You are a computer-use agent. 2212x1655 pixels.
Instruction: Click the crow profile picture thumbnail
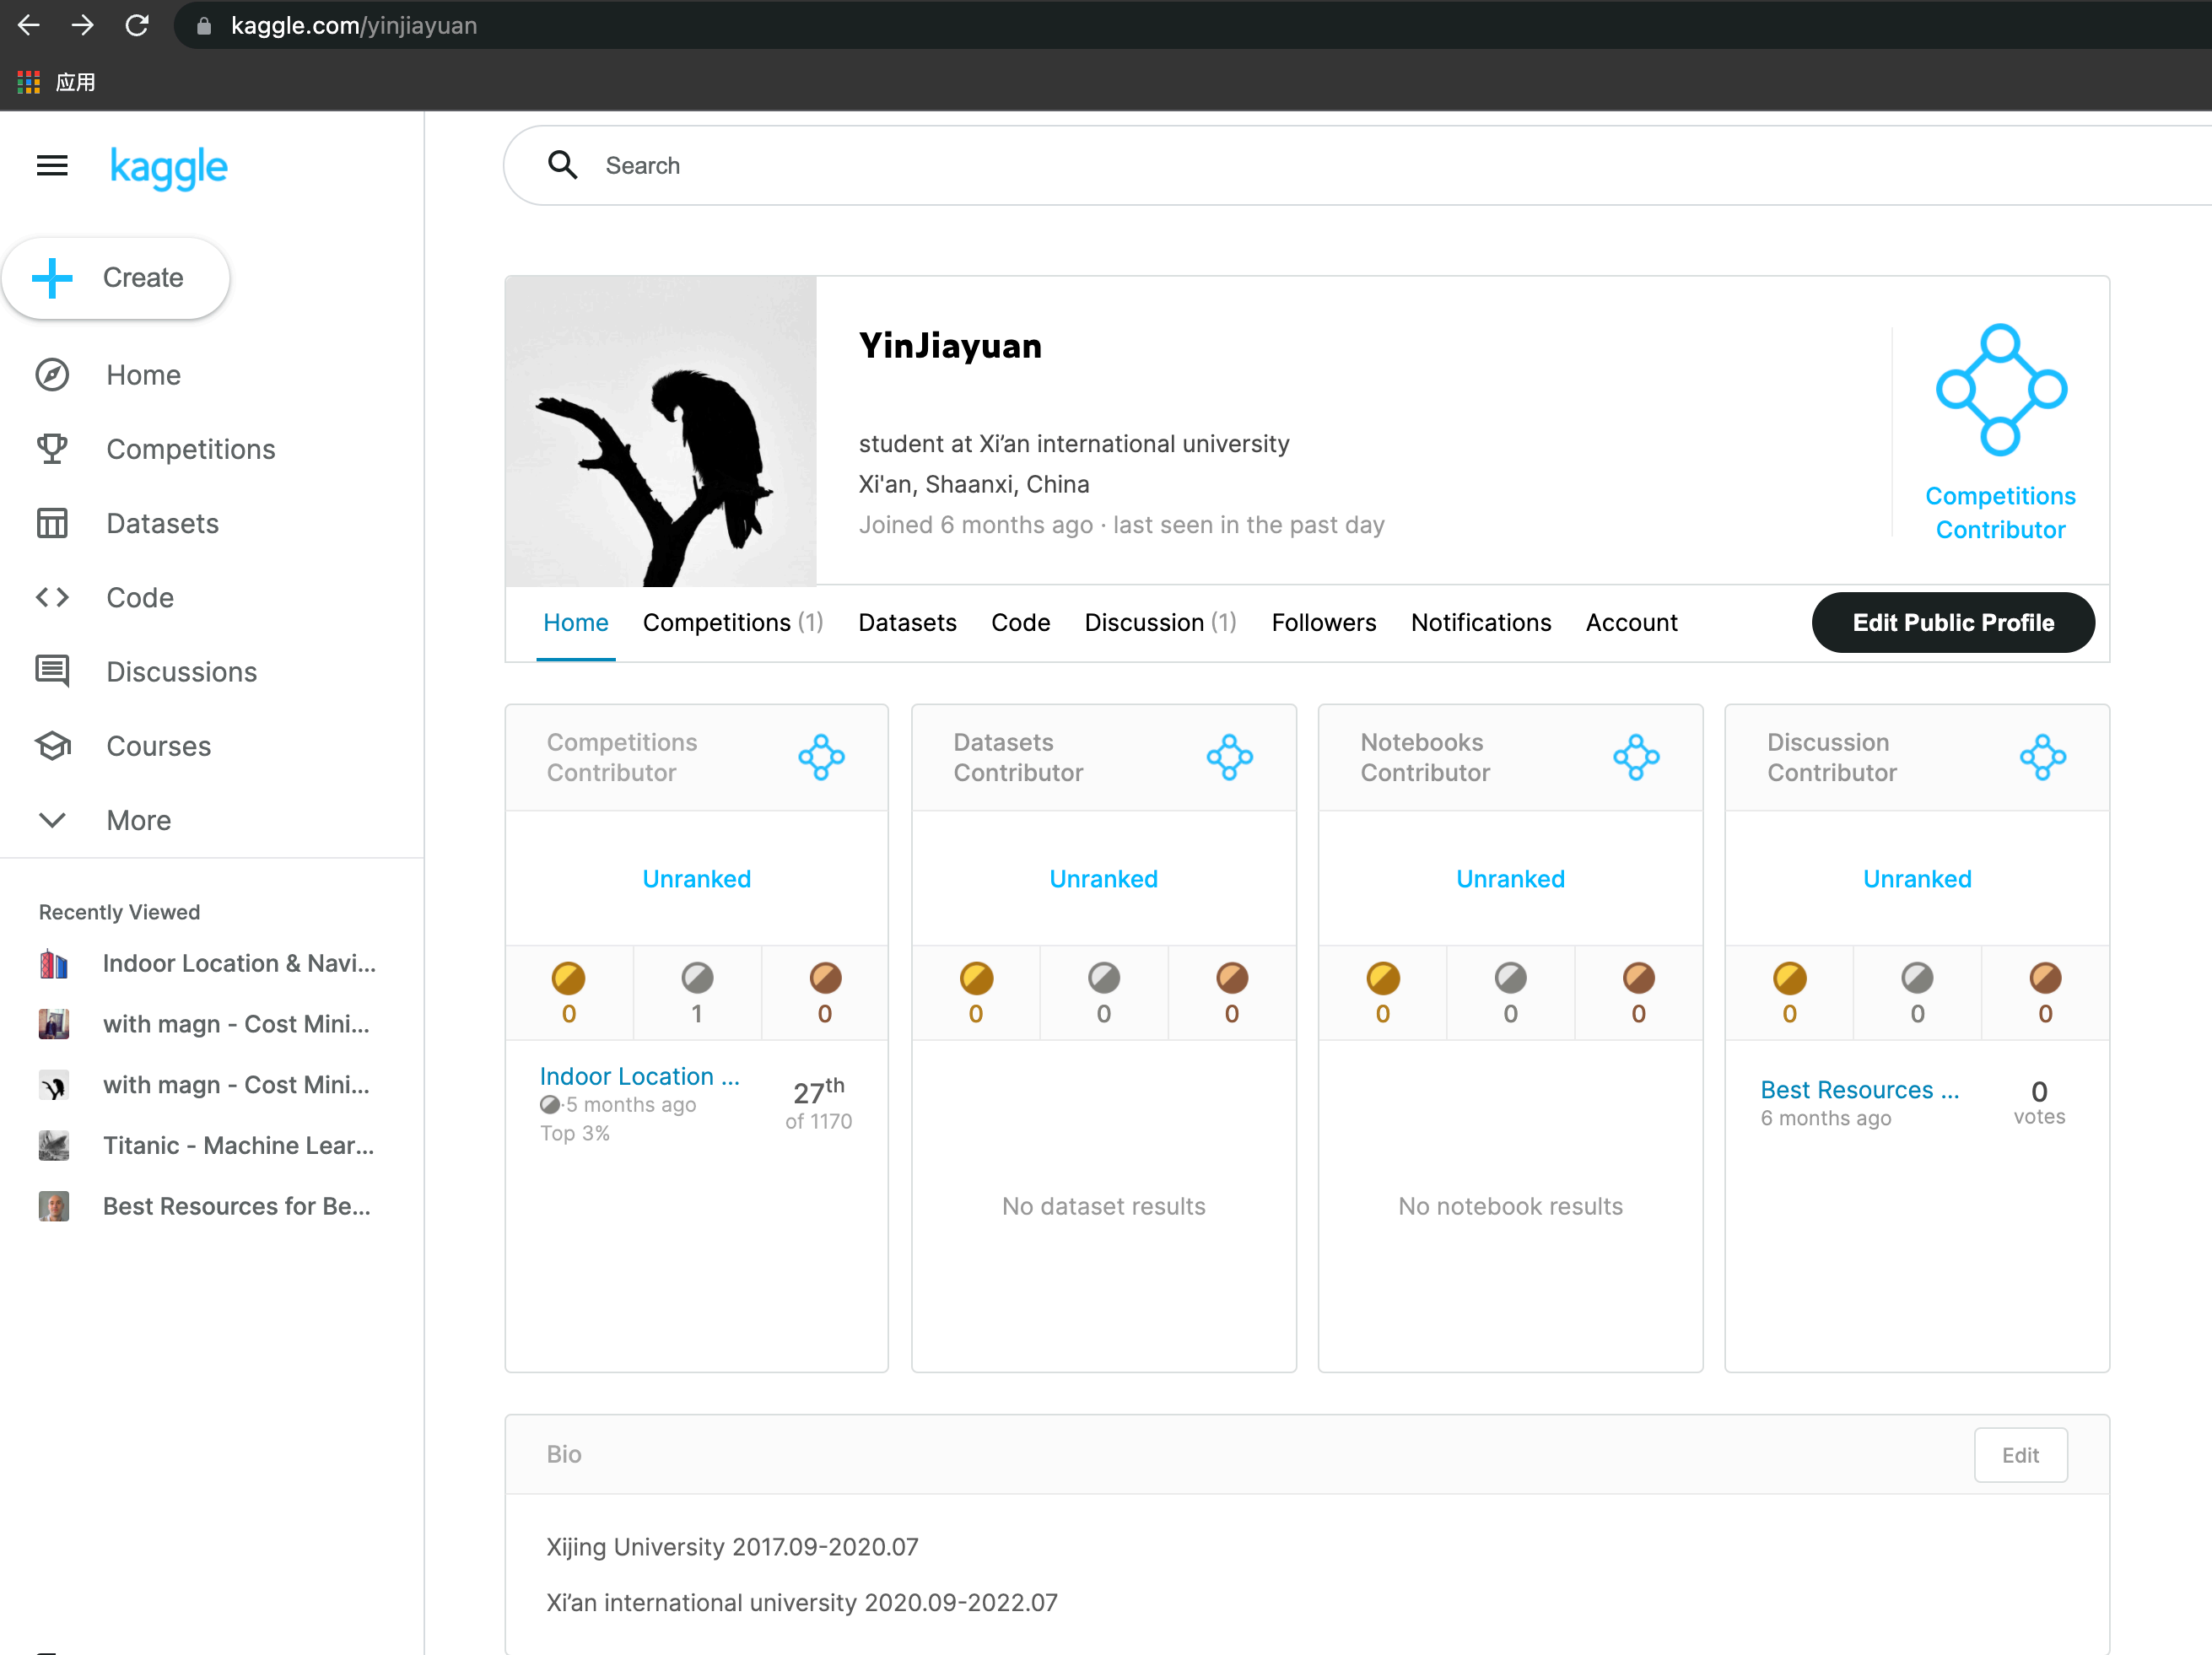tap(660, 431)
